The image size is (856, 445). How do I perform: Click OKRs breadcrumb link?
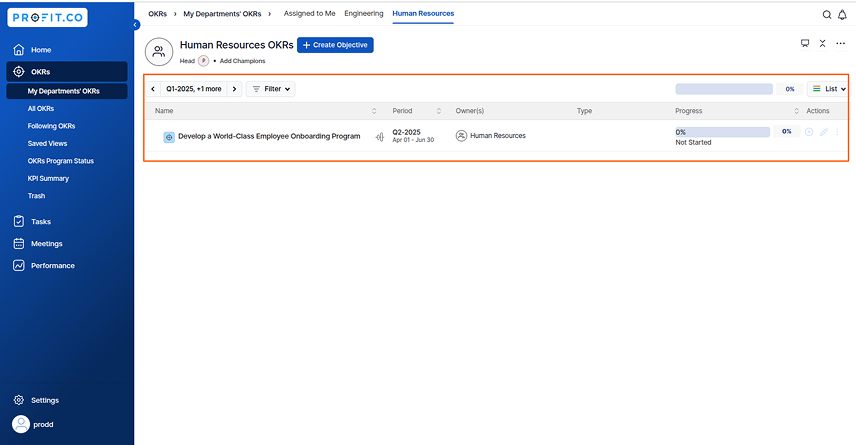[157, 14]
